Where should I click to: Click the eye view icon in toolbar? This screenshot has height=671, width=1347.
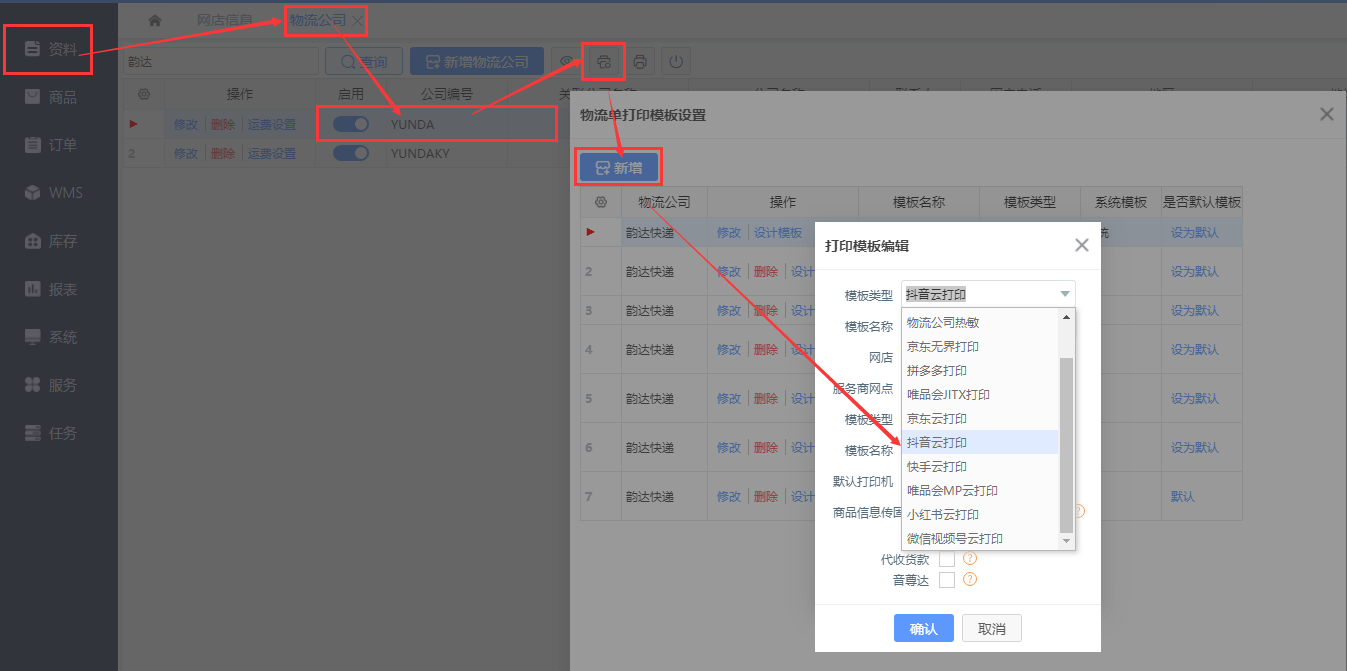coord(566,61)
